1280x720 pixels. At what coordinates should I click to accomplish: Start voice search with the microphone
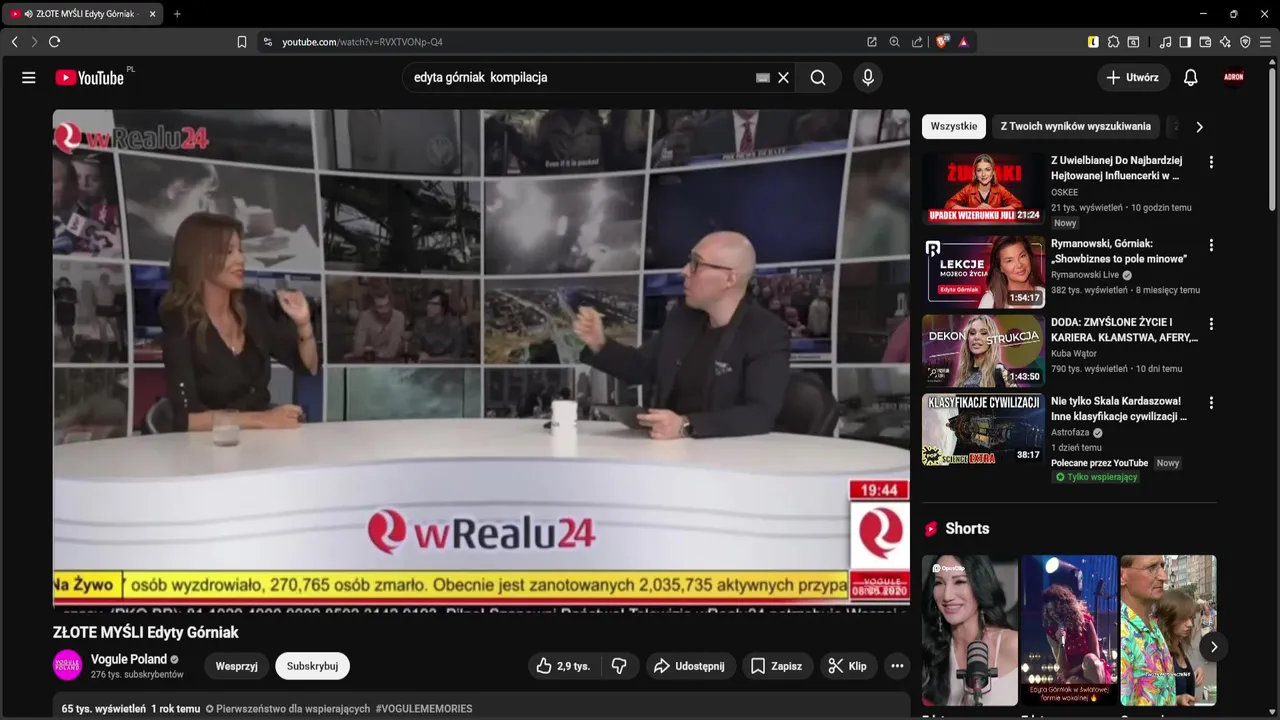point(867,78)
